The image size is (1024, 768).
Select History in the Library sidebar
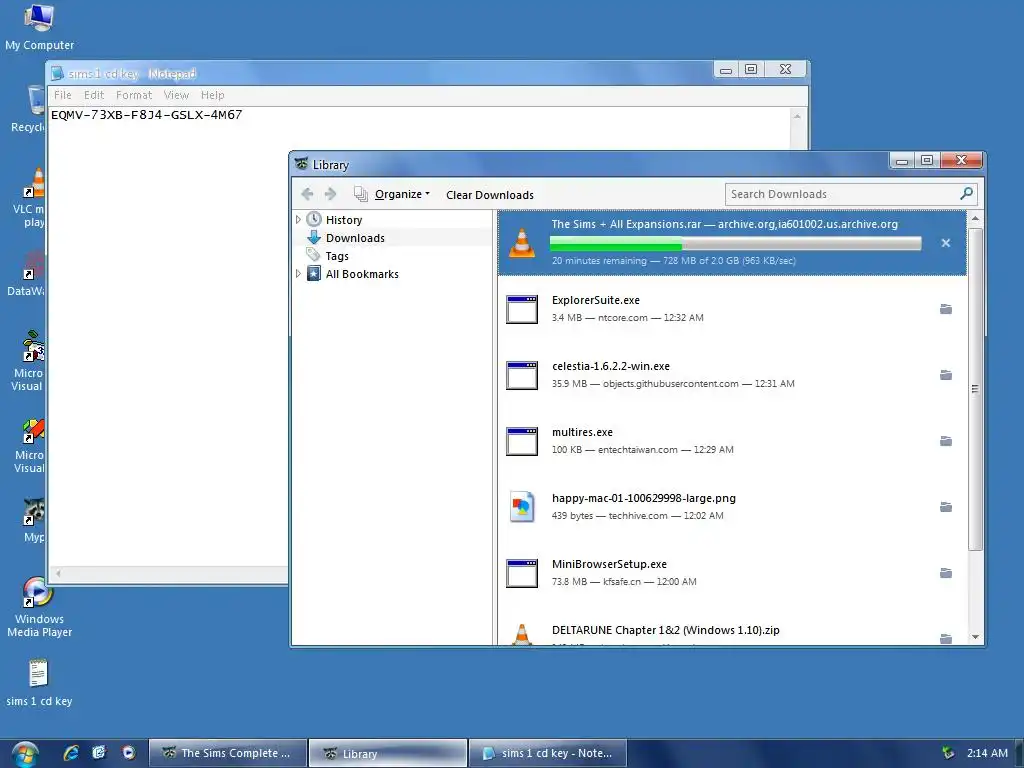click(344, 220)
